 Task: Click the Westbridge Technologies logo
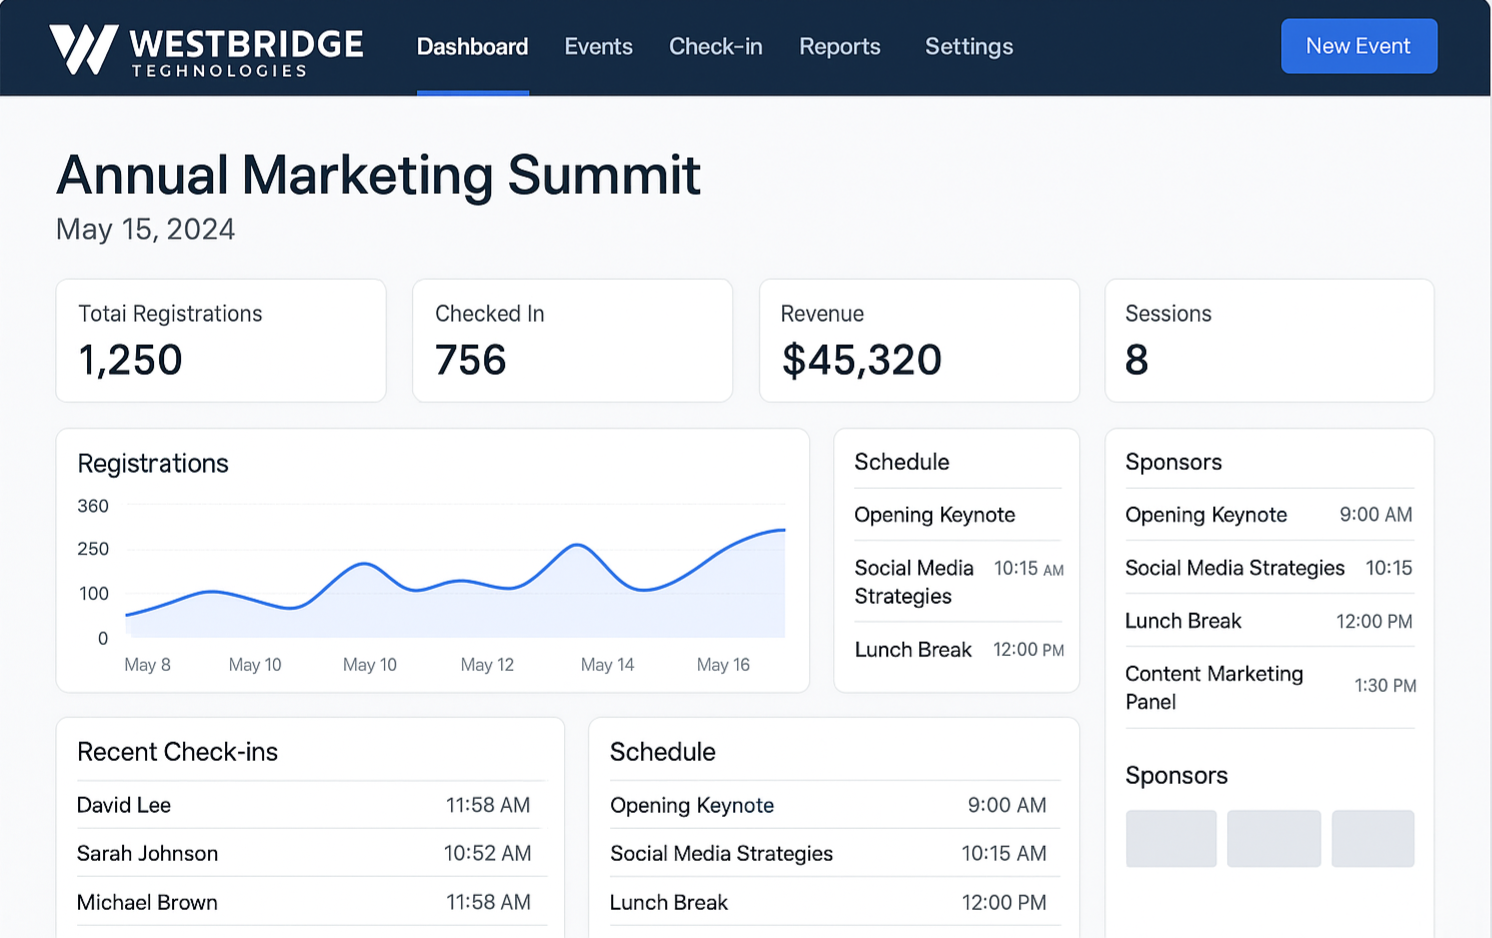pyautogui.click(x=206, y=50)
